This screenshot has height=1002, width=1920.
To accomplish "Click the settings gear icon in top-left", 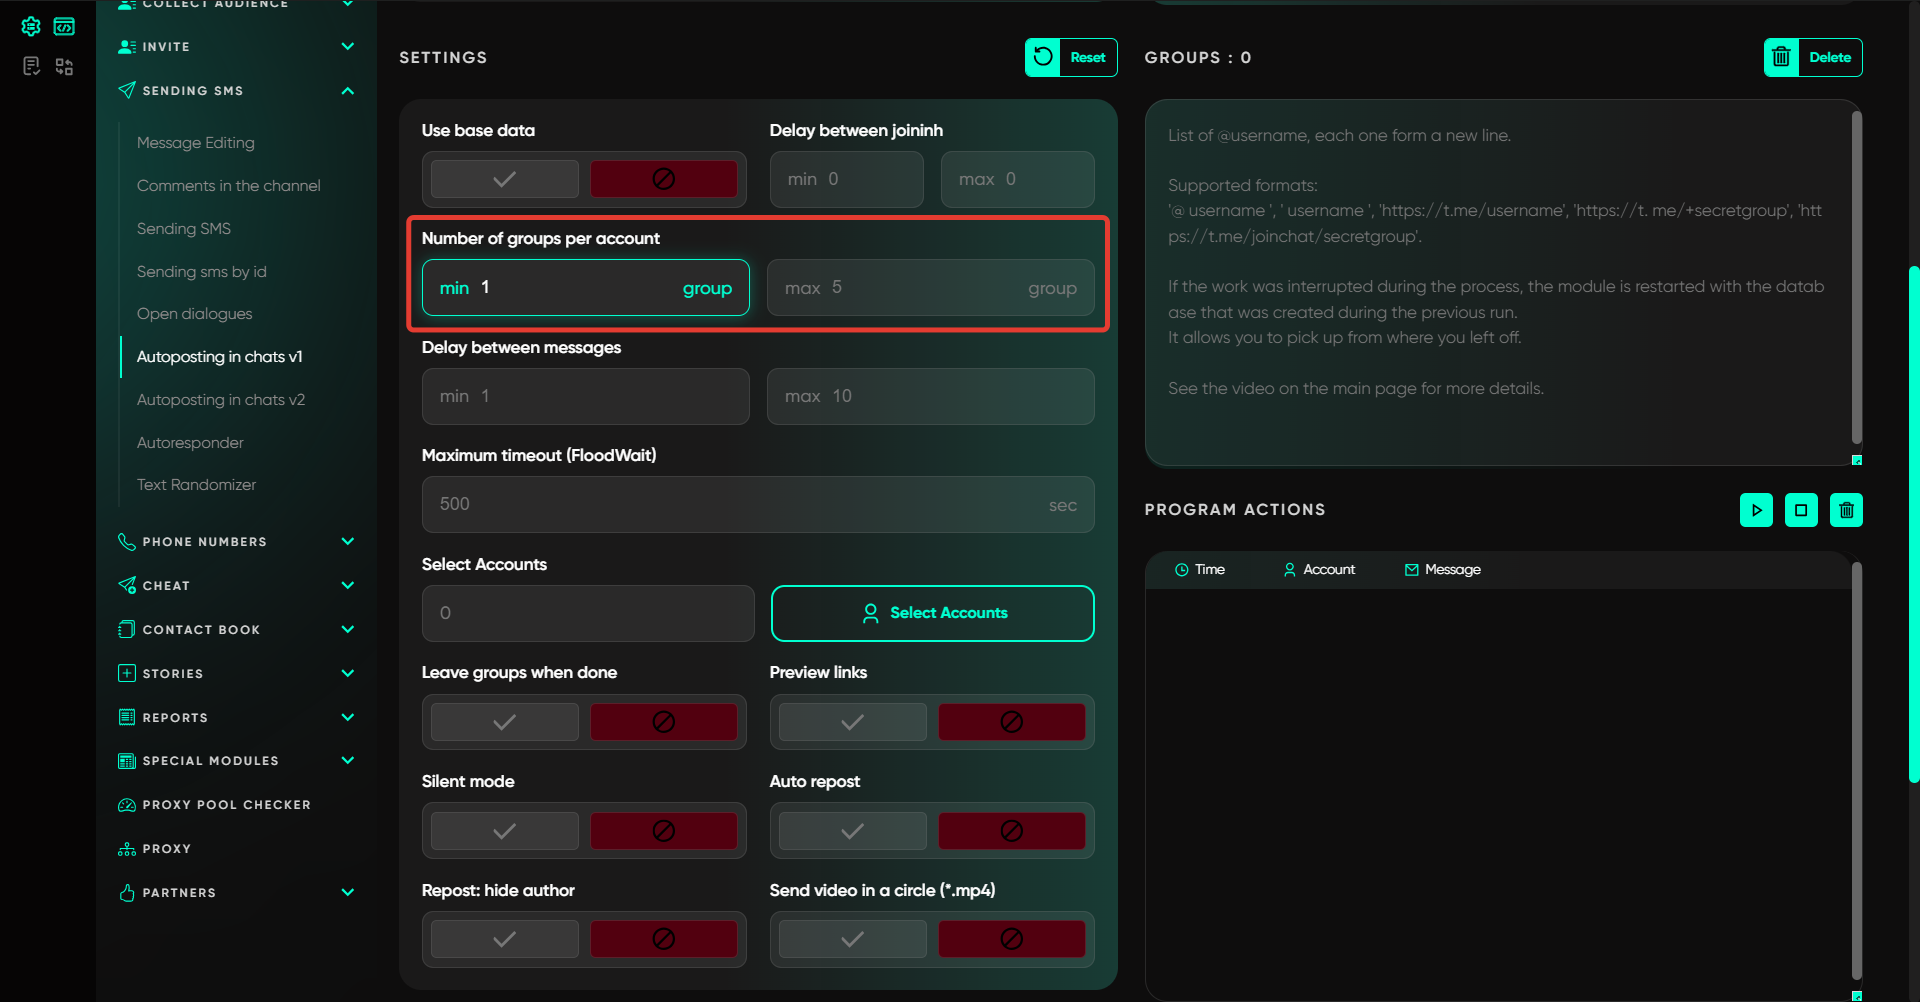I will pos(31,27).
